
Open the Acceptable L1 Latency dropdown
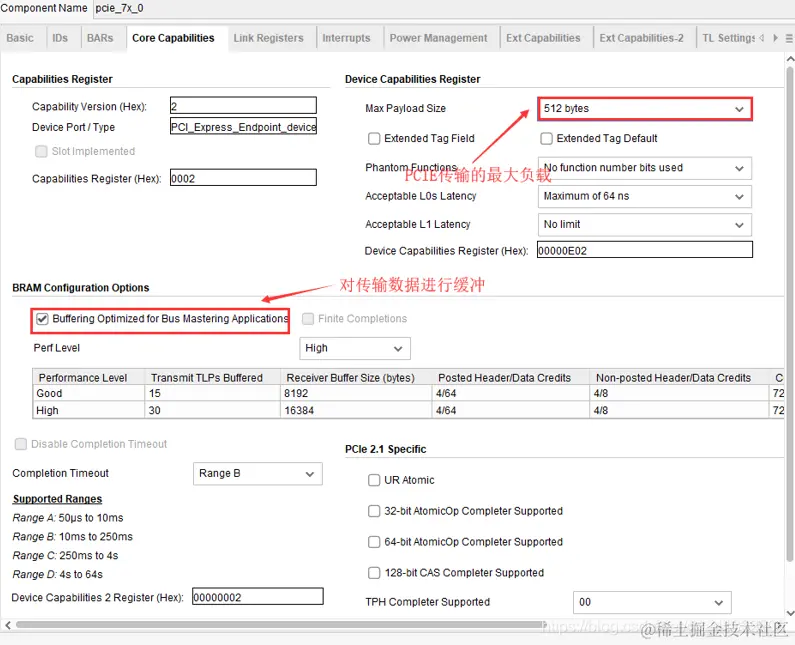point(645,225)
